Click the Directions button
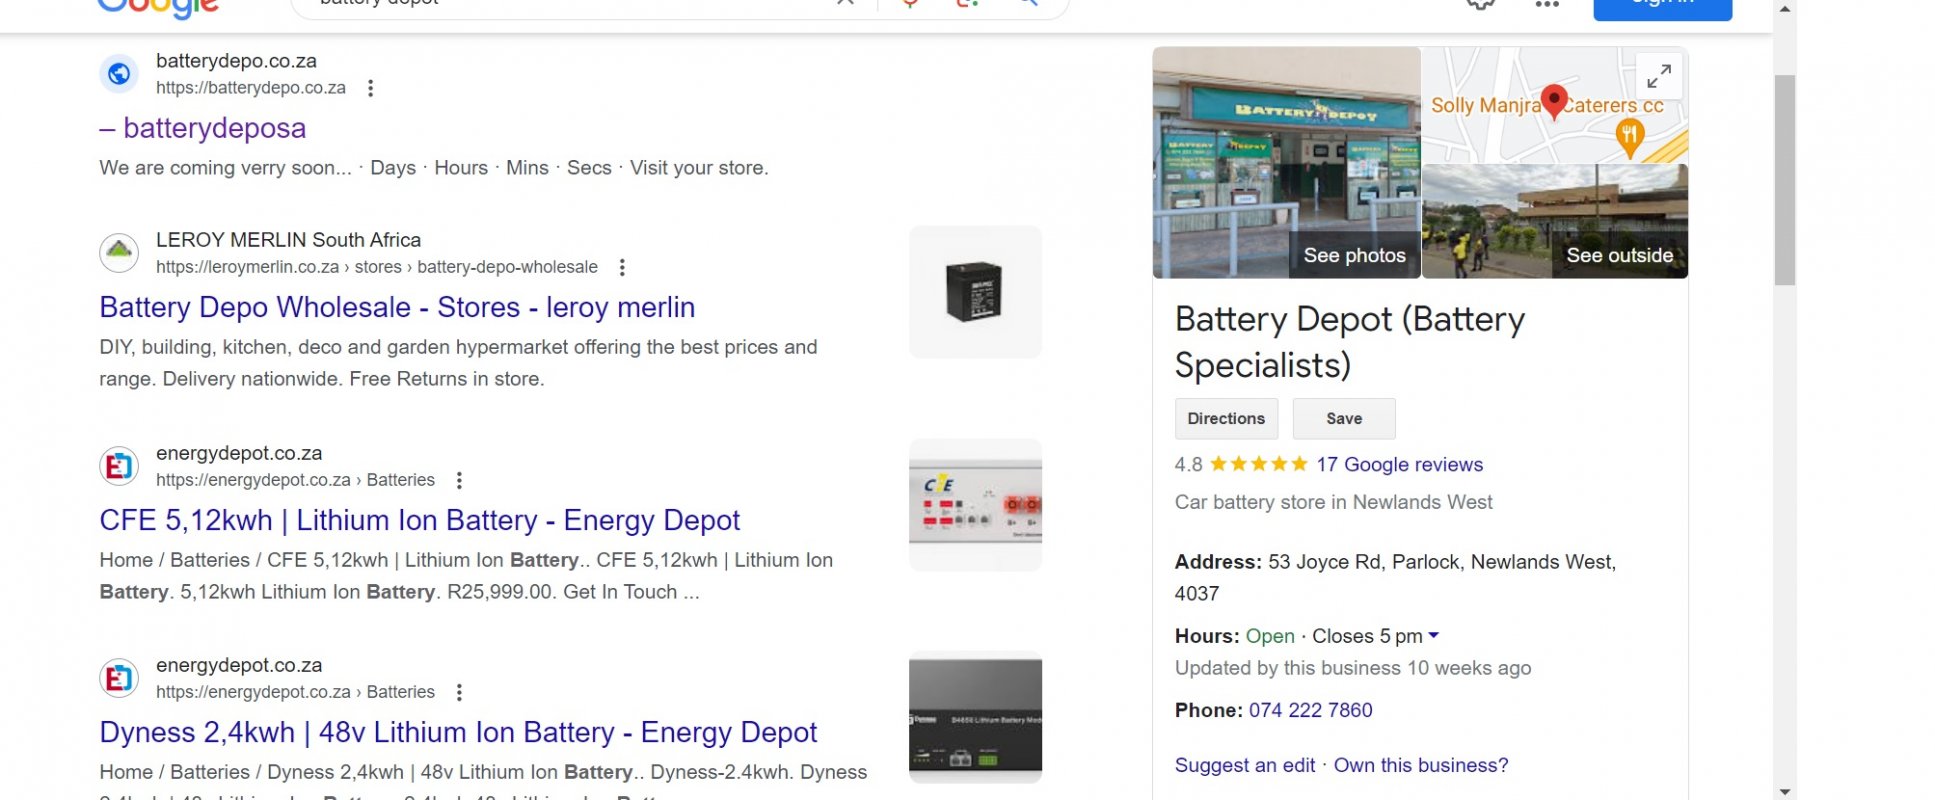Image resolution: width=1935 pixels, height=800 pixels. click(1226, 418)
